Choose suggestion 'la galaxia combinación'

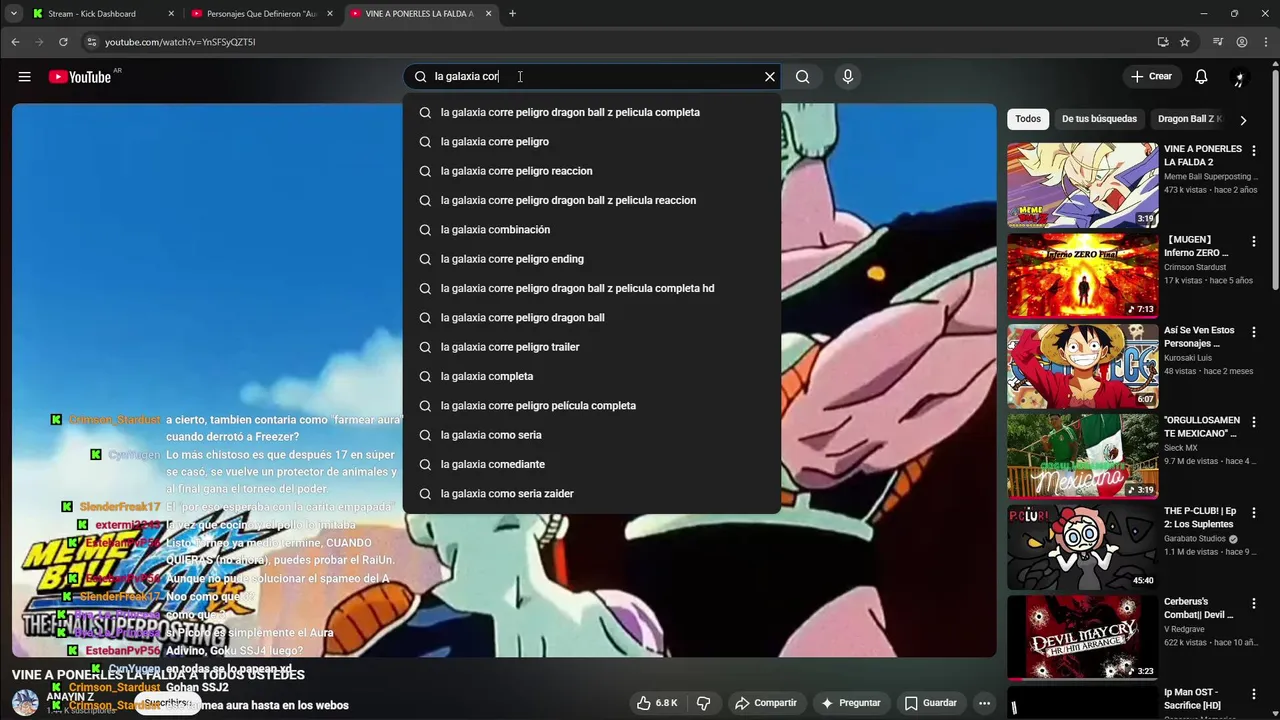[592, 230]
